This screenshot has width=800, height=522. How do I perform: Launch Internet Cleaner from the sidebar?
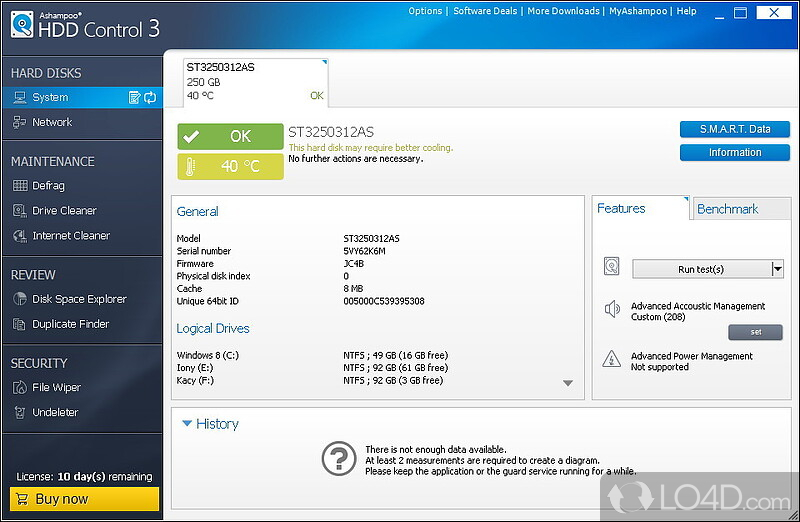coord(70,235)
